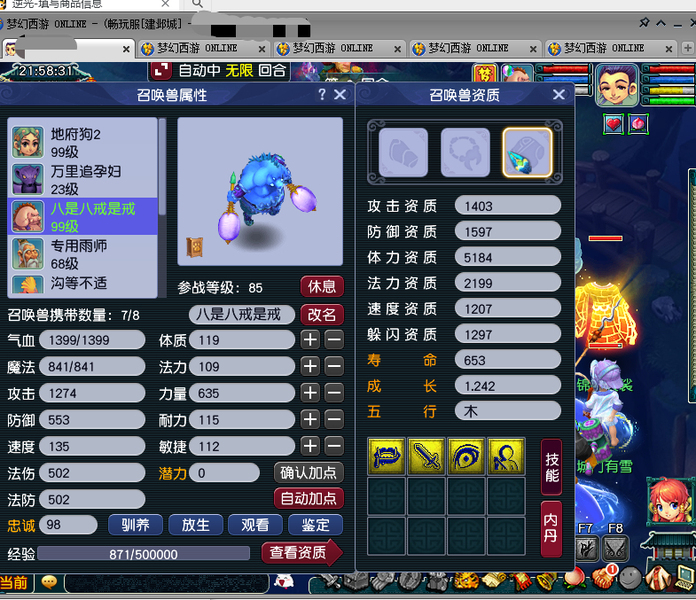Click the red heart status icon
This screenshot has width=696, height=600.
[x=613, y=124]
